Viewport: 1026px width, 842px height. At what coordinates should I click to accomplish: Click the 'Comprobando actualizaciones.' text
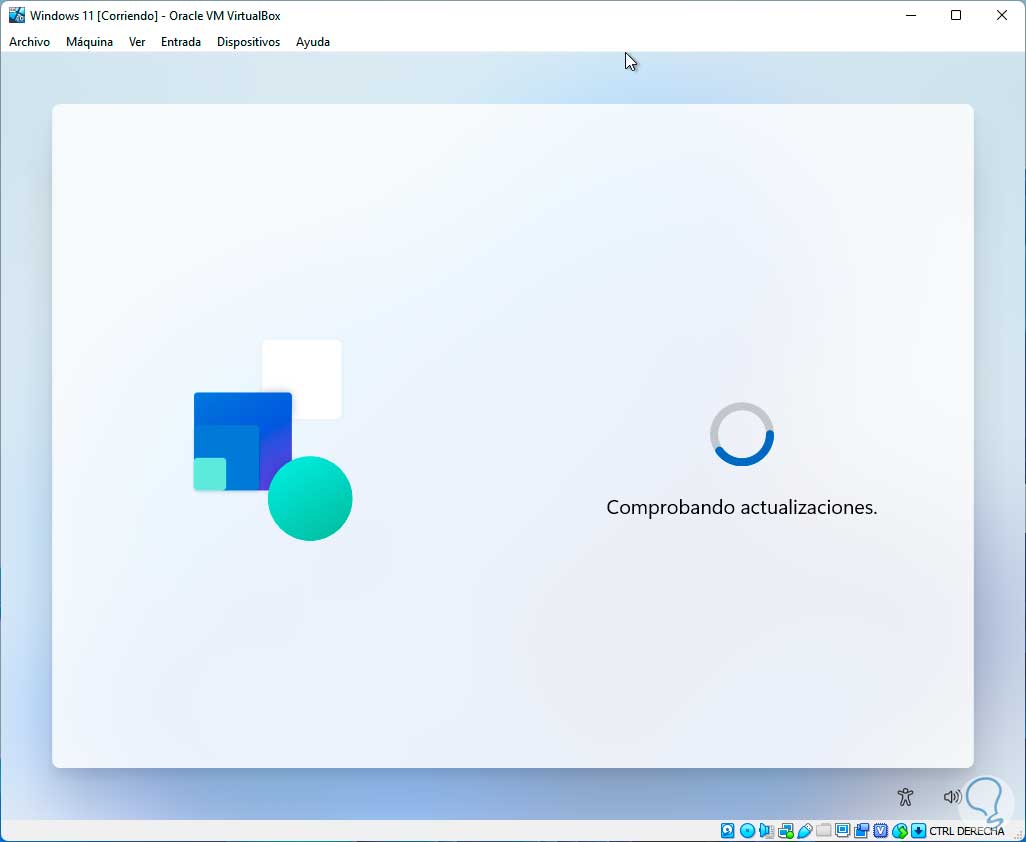[741, 507]
